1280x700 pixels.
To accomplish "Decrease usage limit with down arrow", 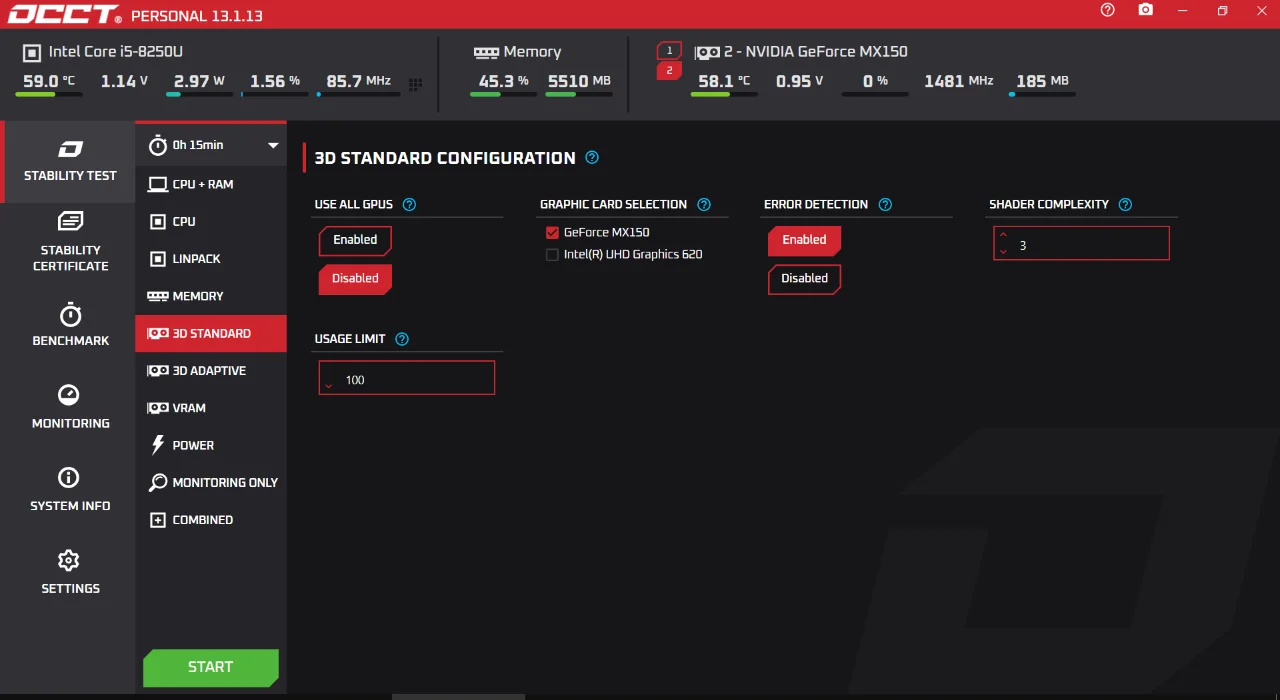I will pyautogui.click(x=328, y=386).
